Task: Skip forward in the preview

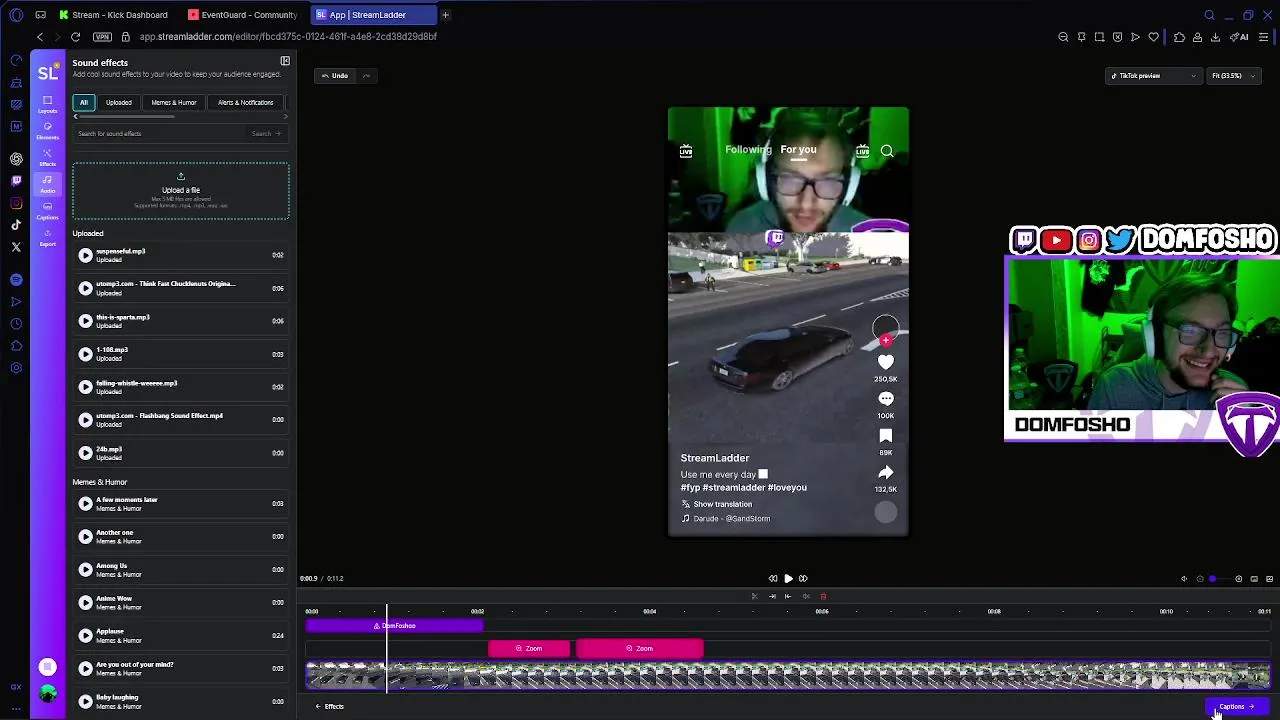Action: coord(803,578)
